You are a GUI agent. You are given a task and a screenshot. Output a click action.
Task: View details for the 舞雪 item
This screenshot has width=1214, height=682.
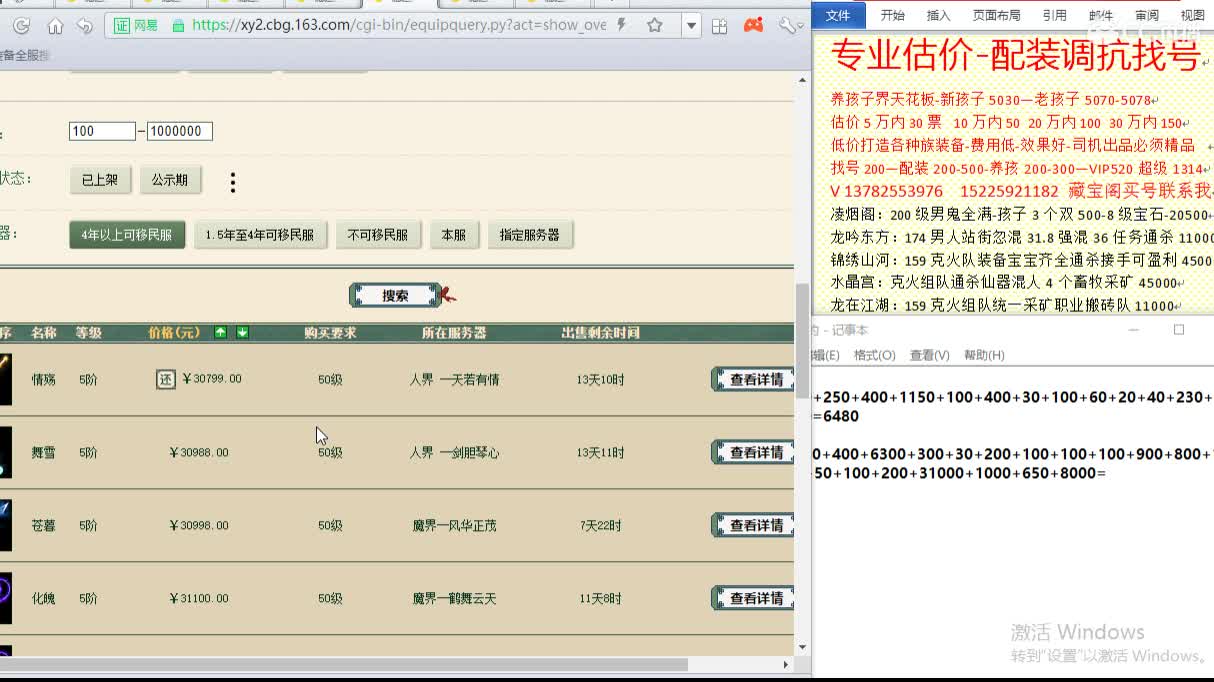click(753, 452)
